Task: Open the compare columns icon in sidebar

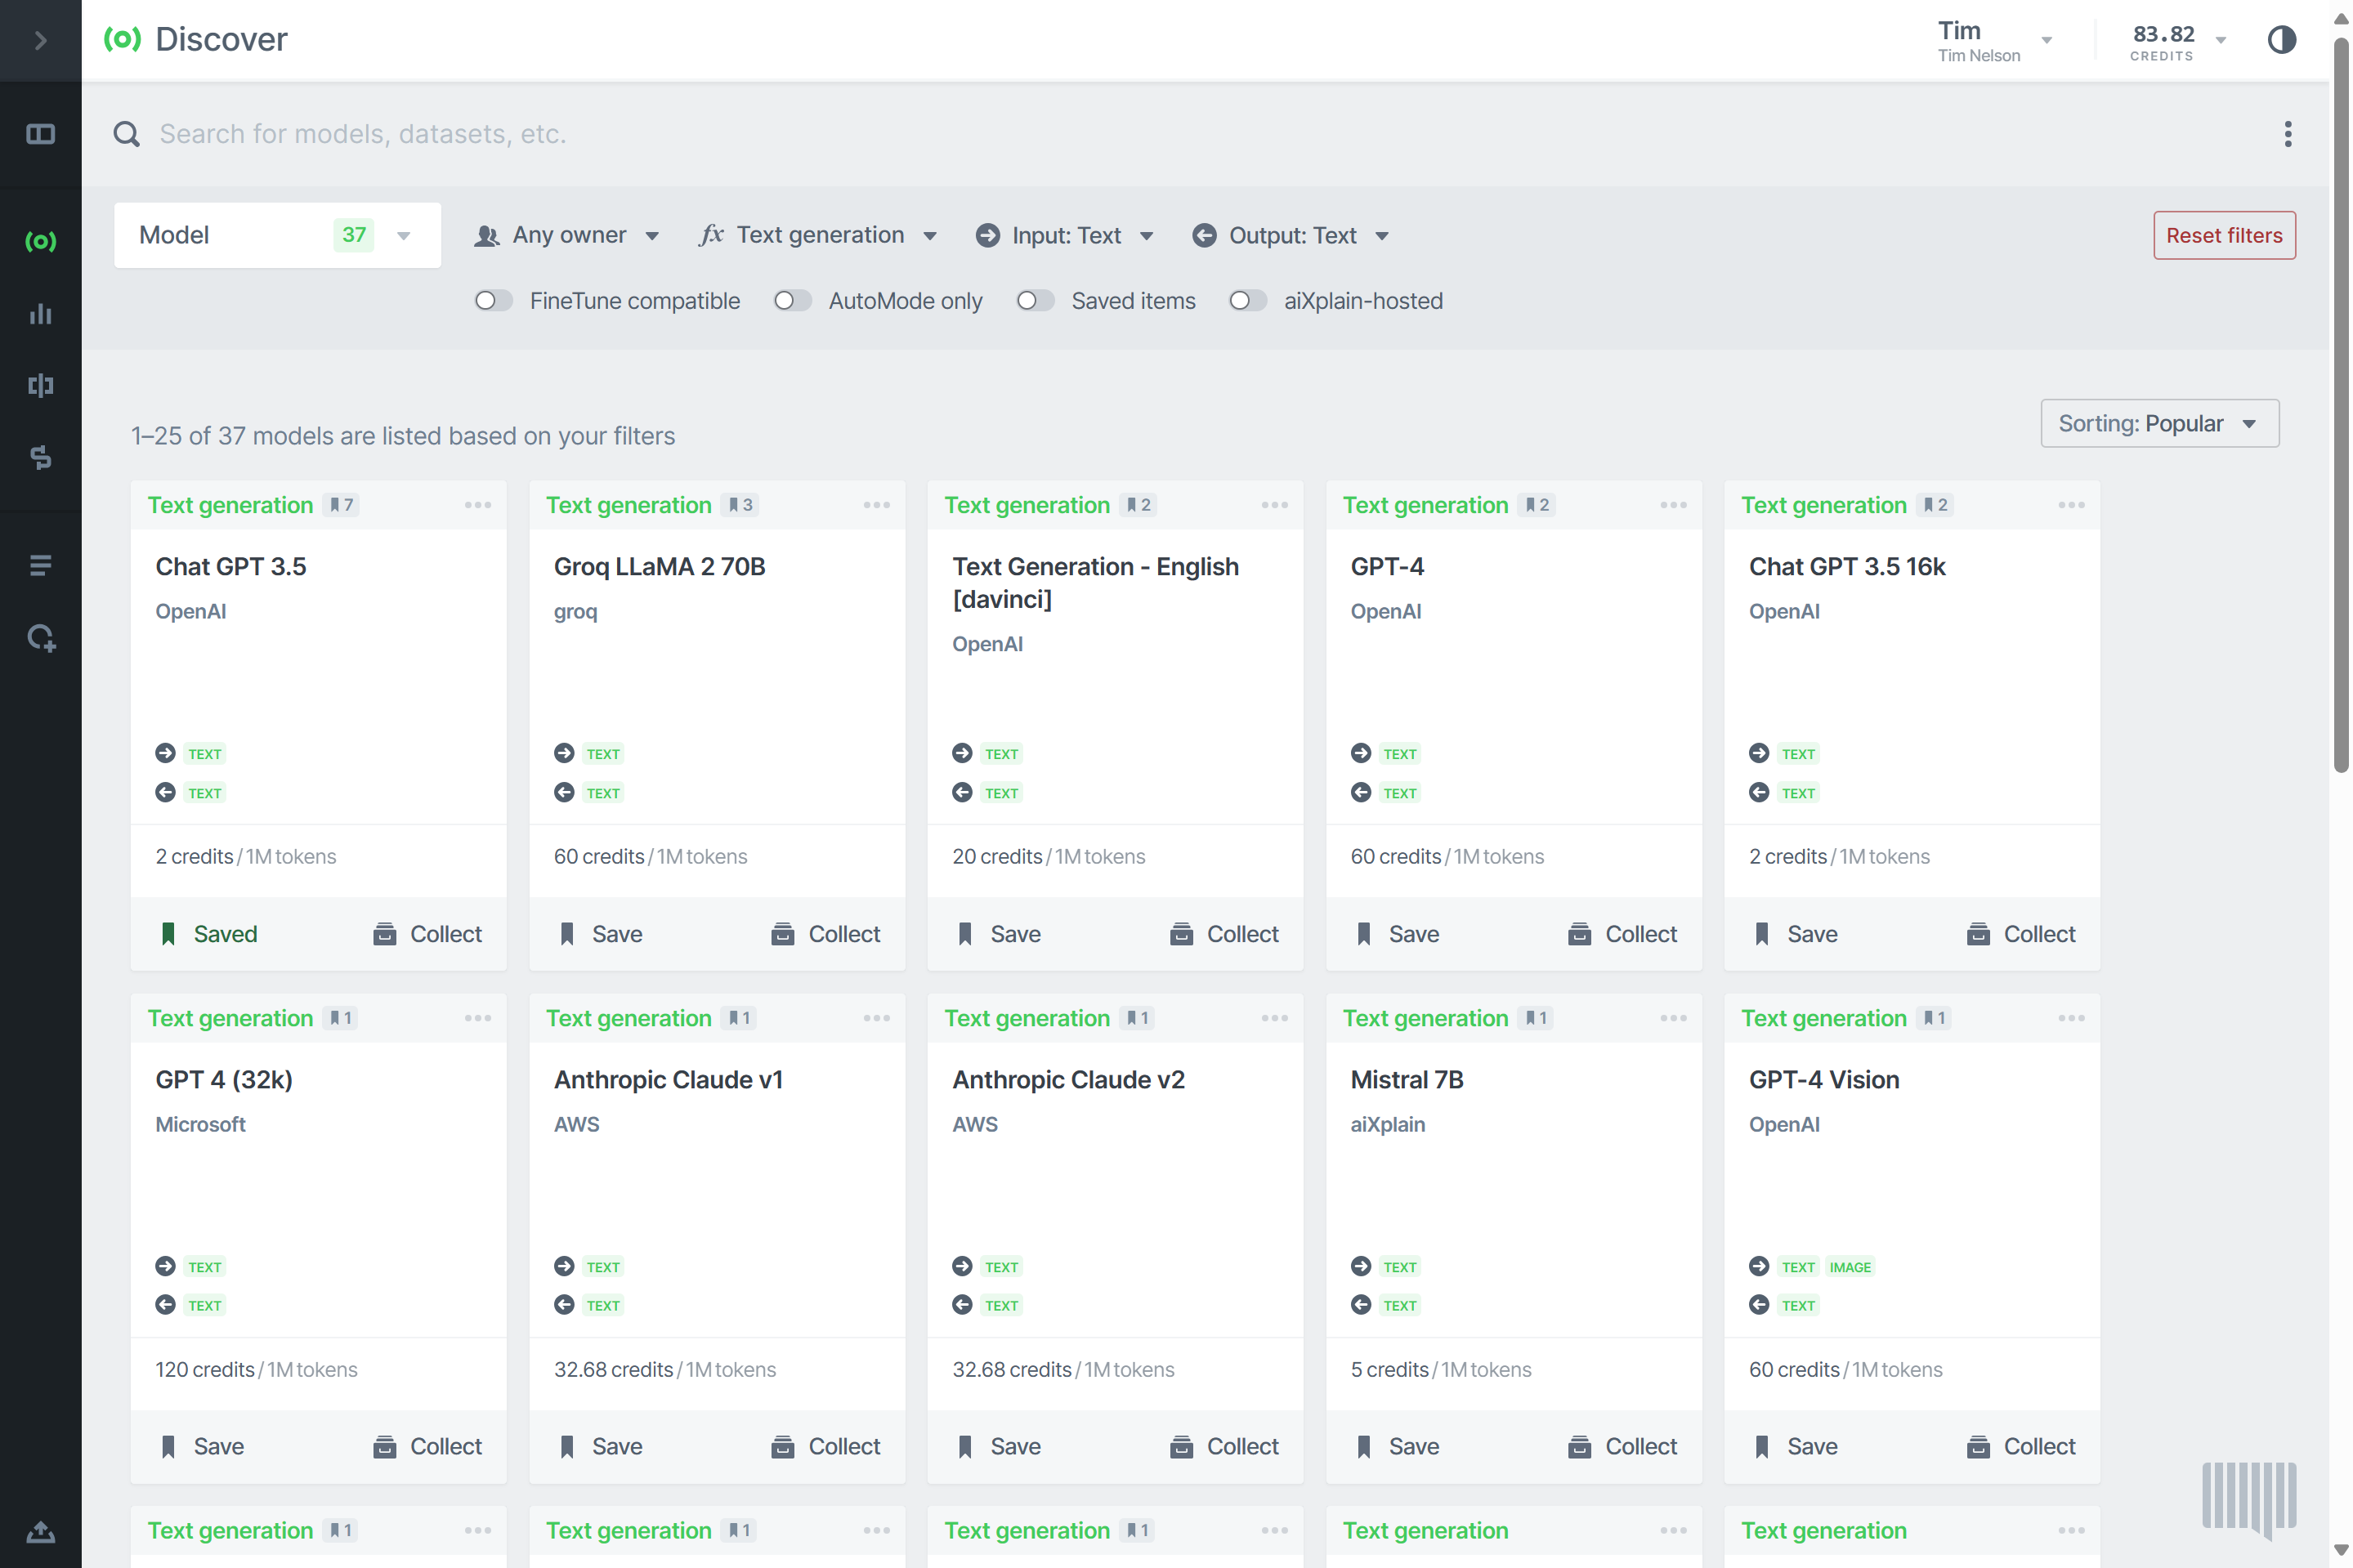Action: [x=40, y=385]
